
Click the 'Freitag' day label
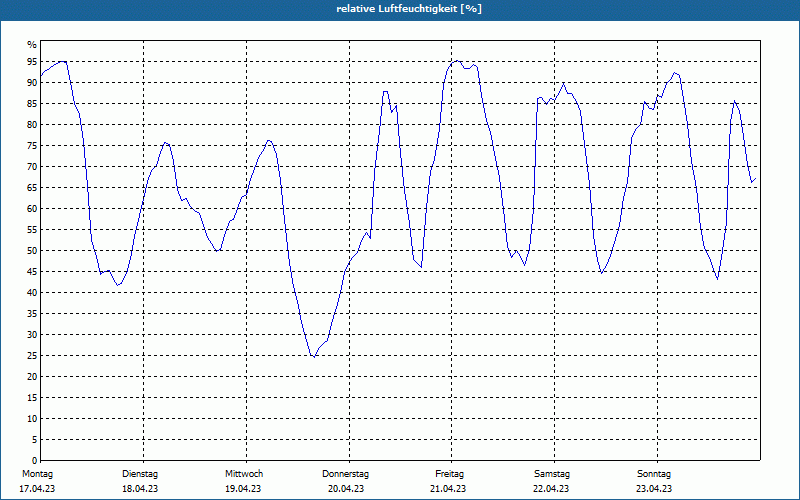pos(449,474)
